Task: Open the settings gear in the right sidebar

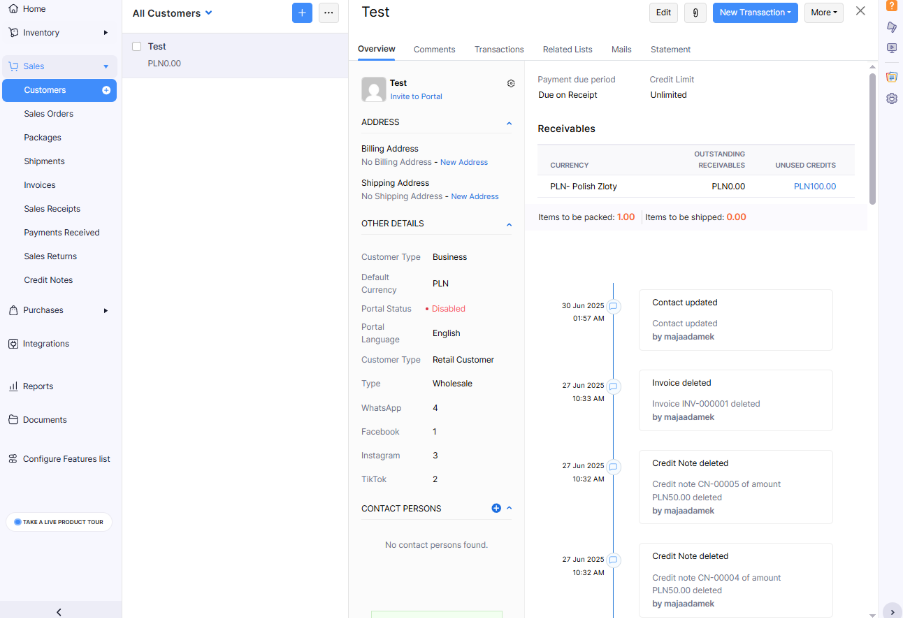Action: (891, 98)
